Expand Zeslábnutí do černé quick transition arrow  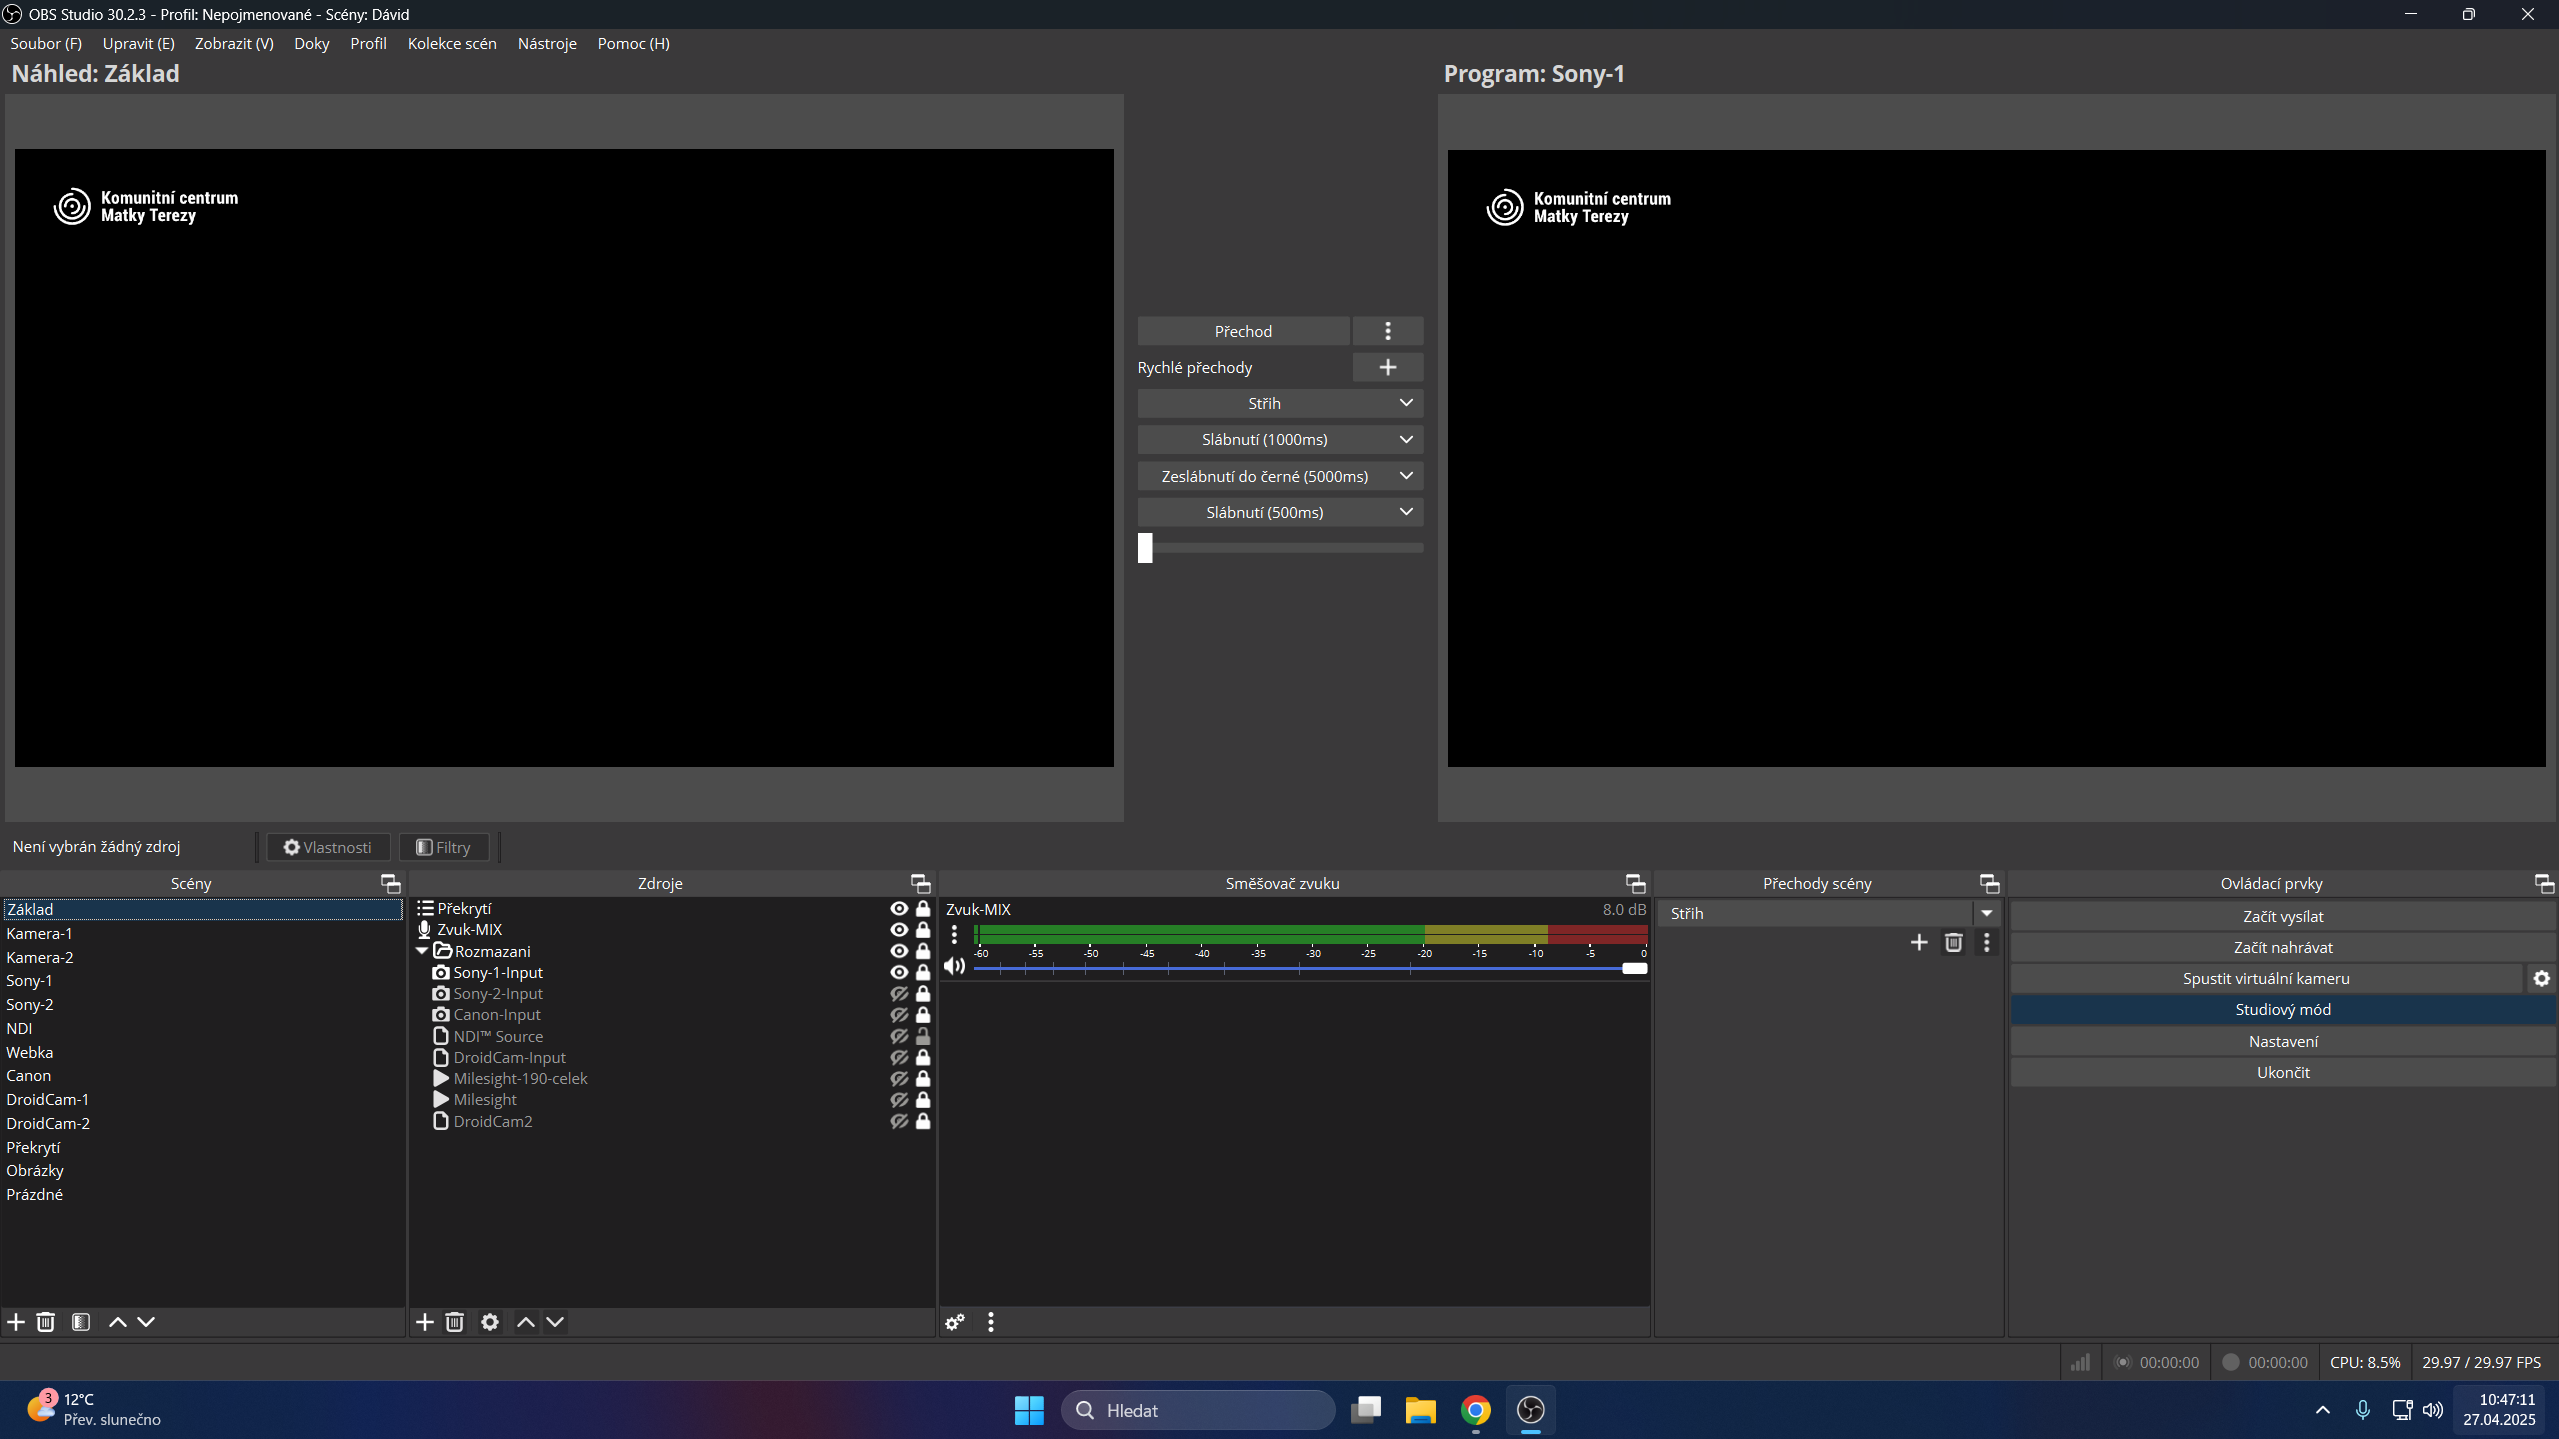click(1405, 476)
